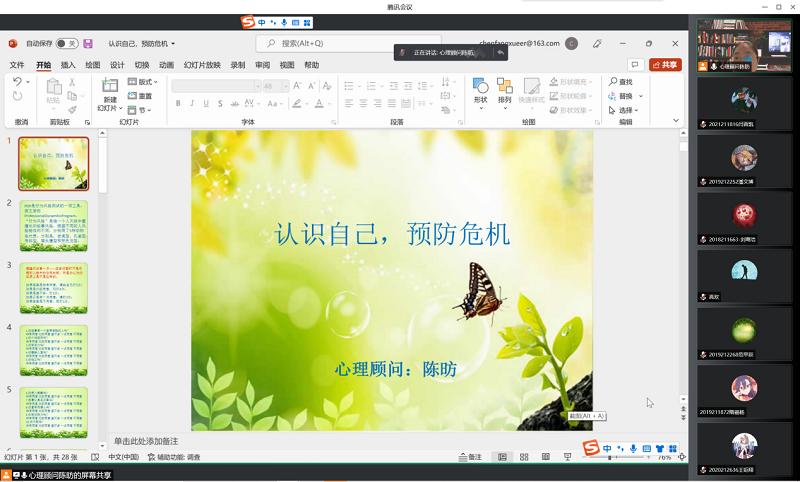The height and width of the screenshot is (482, 800).
Task: Select slide 5 thumbnail
Action: tap(54, 413)
